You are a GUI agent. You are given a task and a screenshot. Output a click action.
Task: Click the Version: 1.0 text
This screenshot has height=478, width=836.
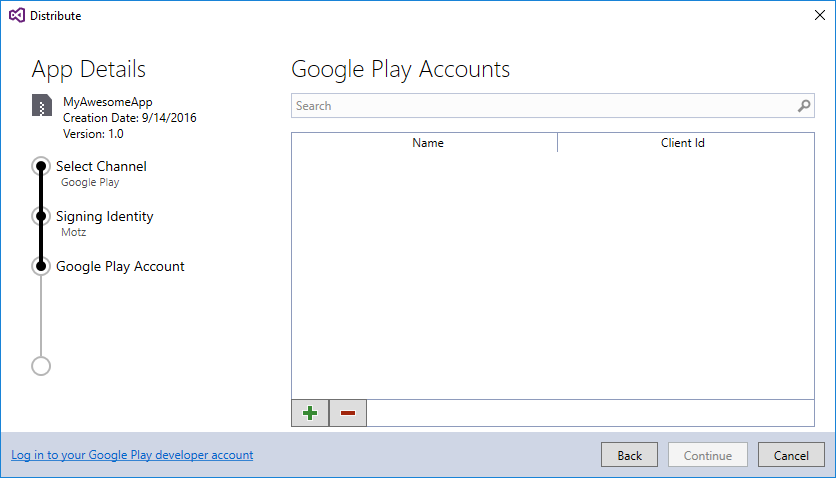[93, 134]
